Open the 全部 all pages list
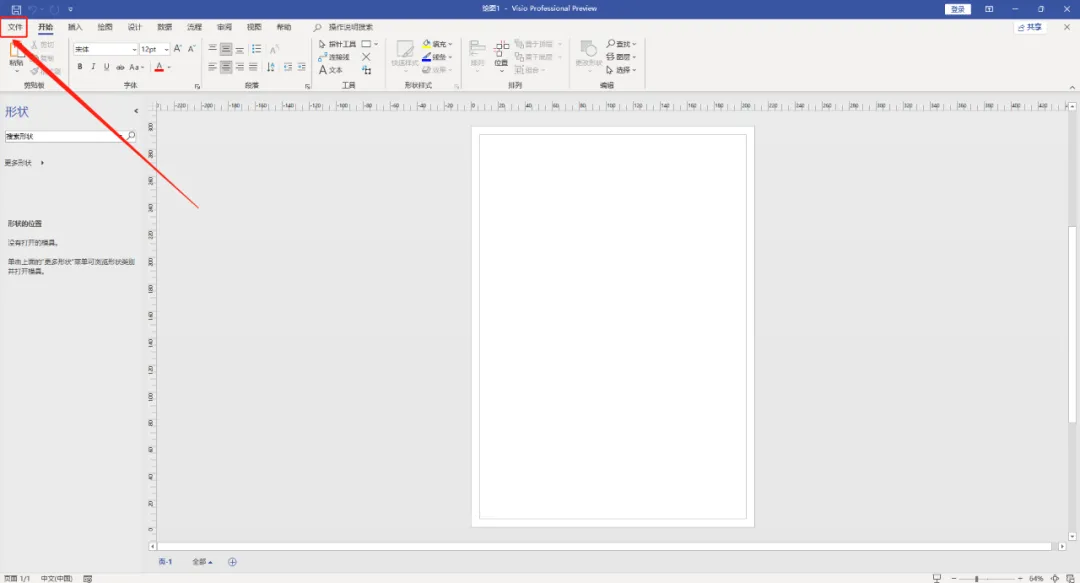This screenshot has height=583, width=1080. click(x=202, y=562)
